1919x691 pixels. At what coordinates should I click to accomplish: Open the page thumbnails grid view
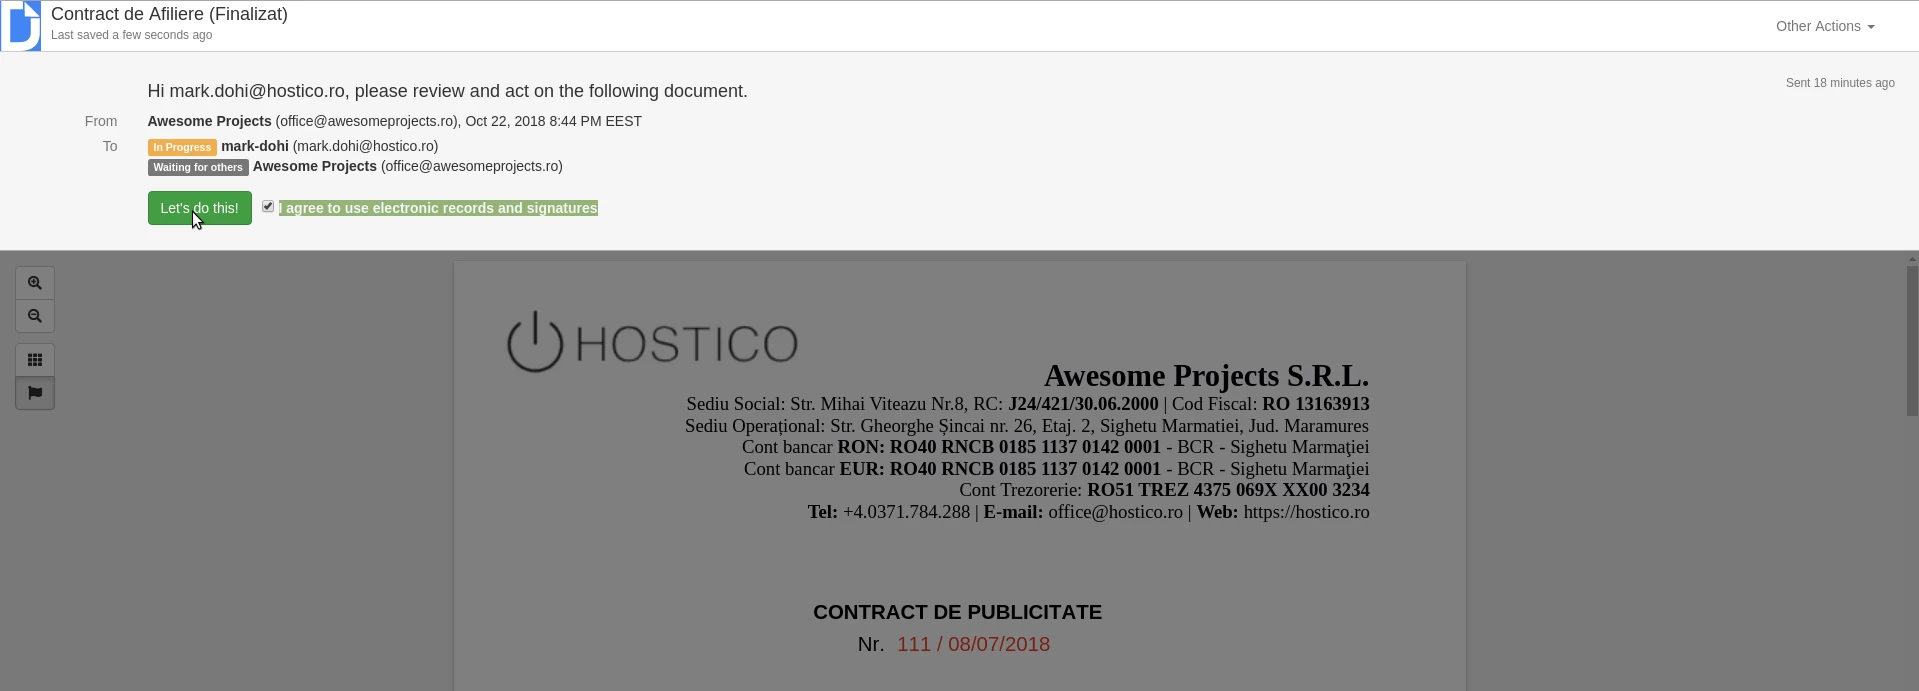point(35,360)
